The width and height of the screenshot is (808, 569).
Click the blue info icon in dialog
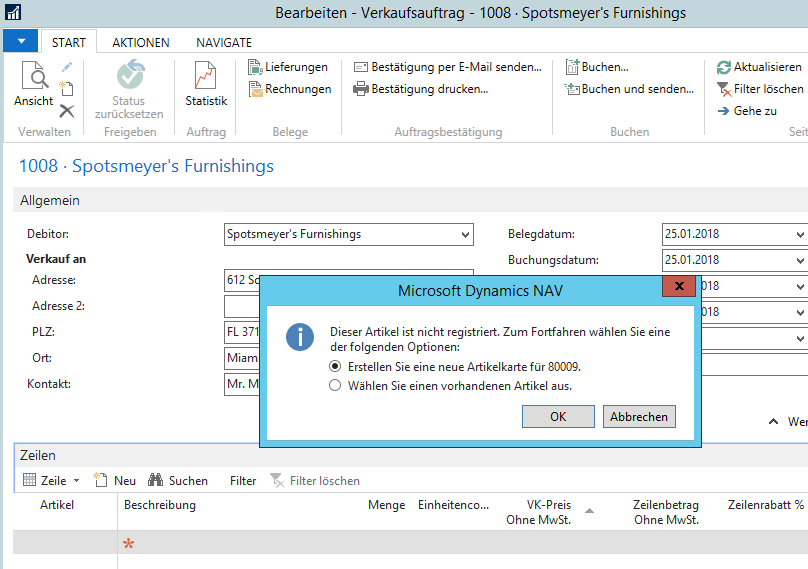pos(300,337)
